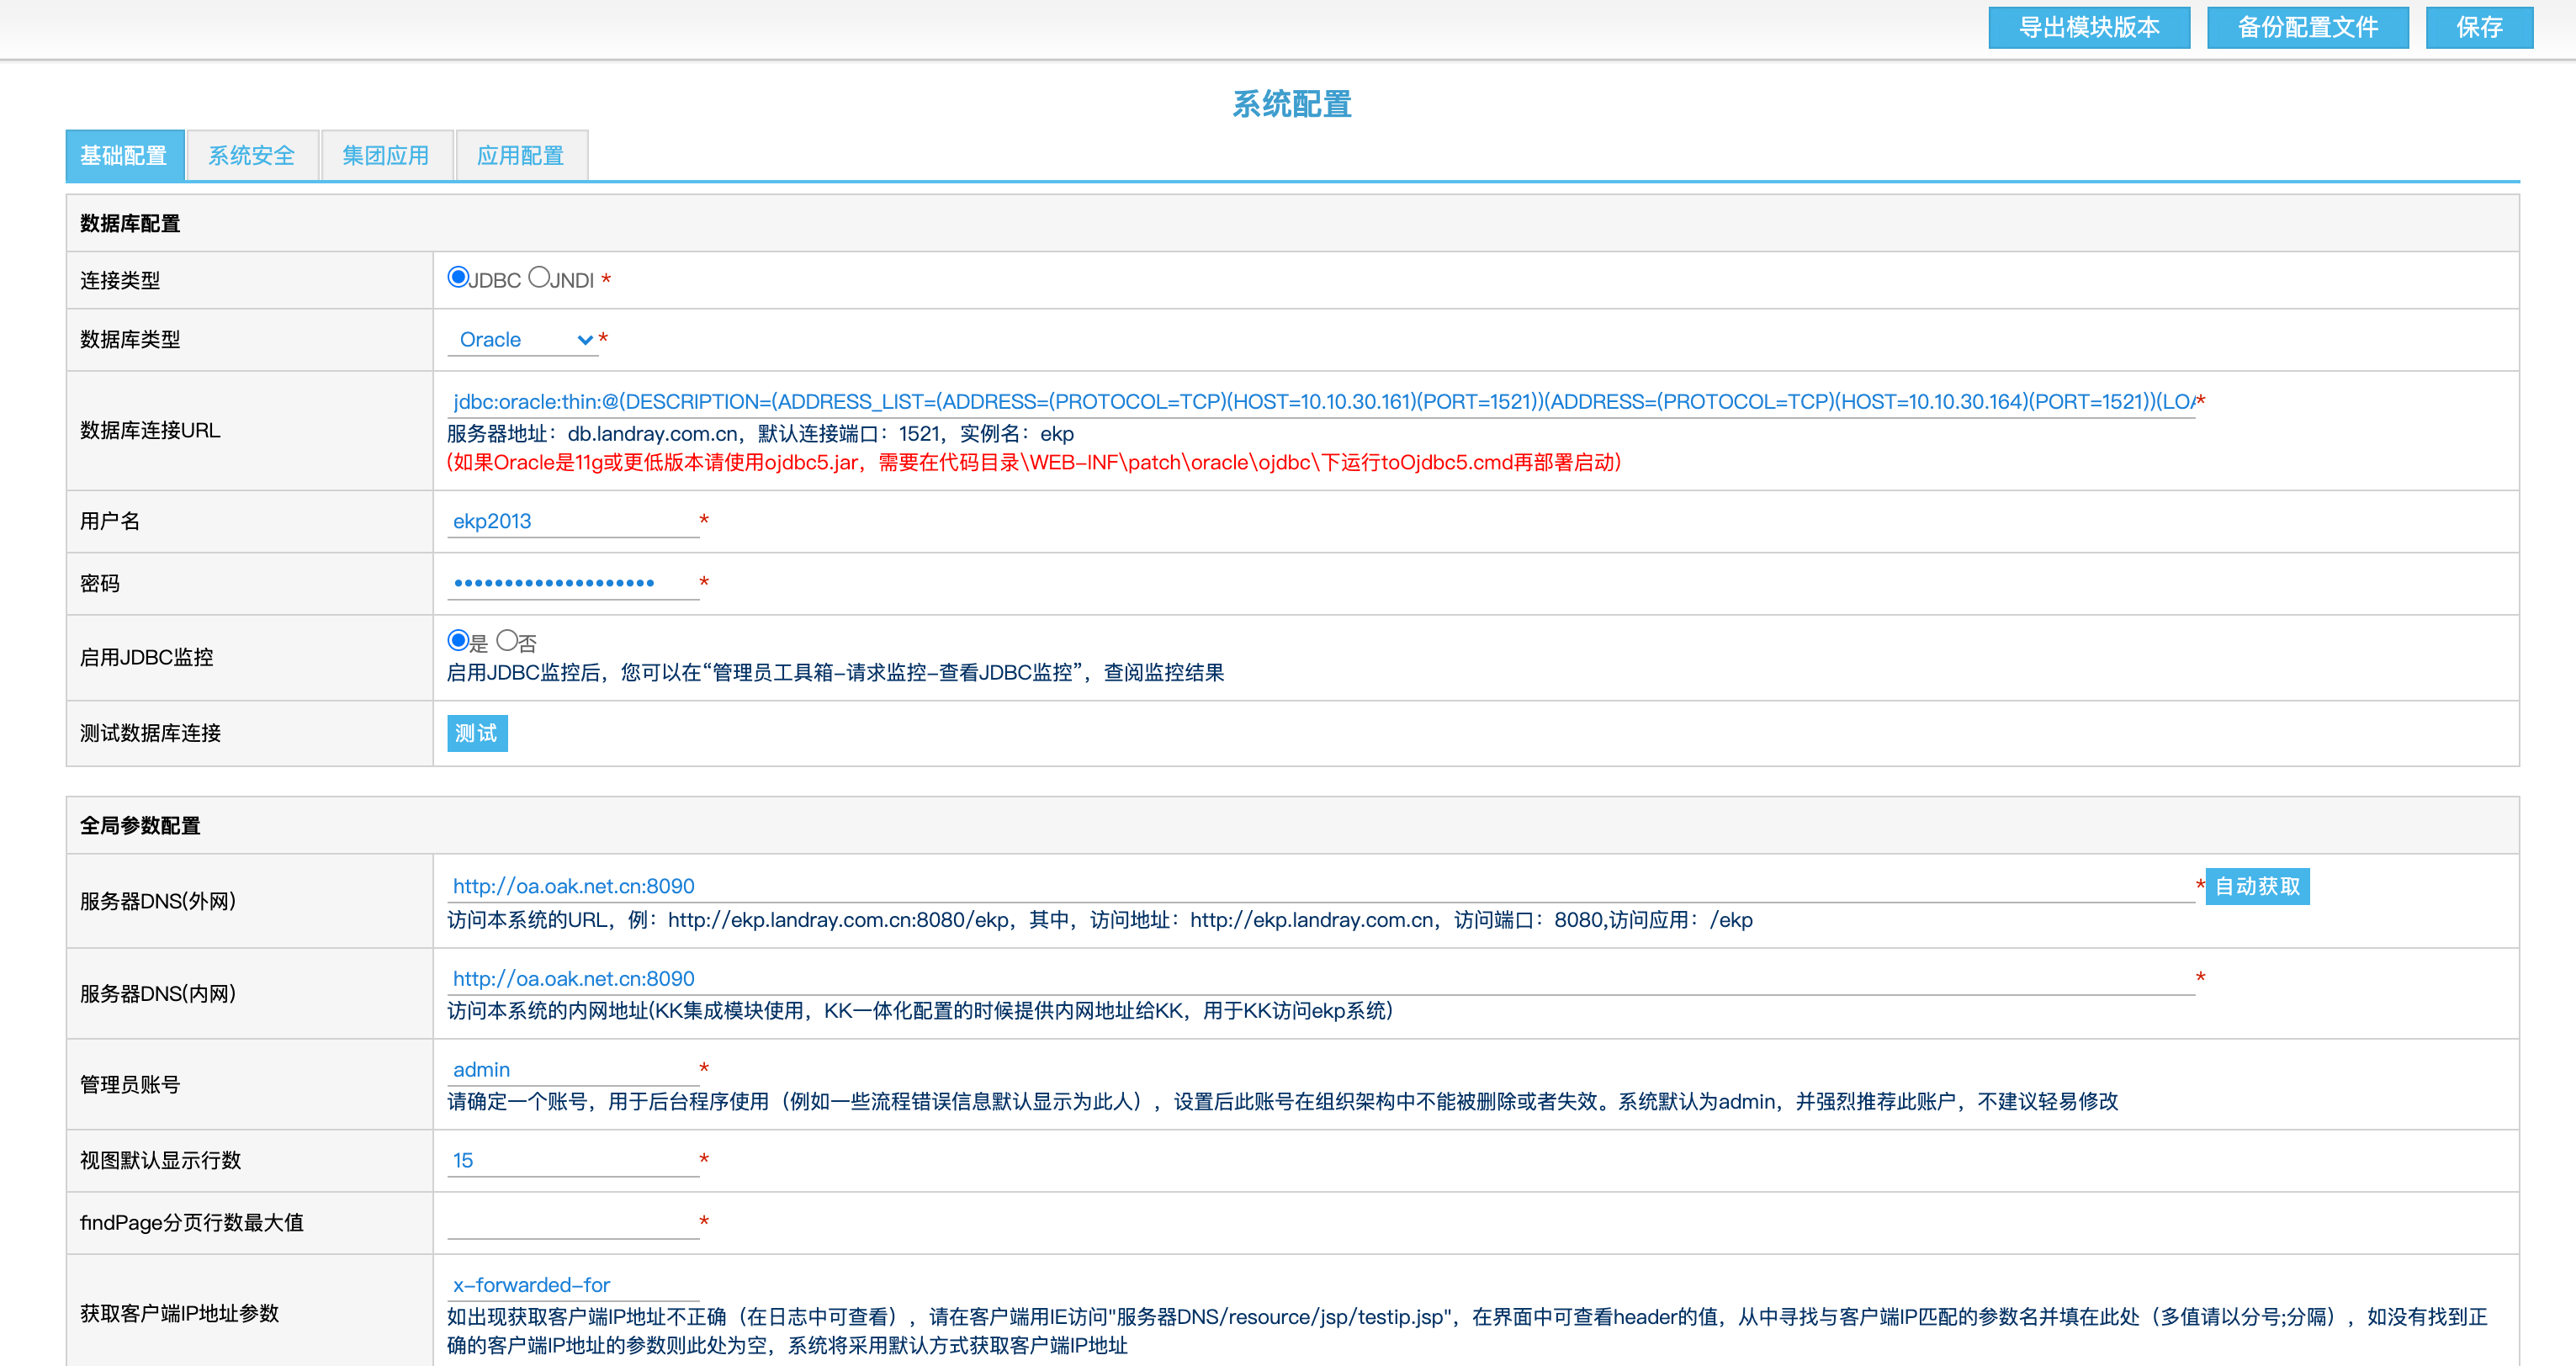This screenshot has width=2576, height=1366.
Task: Focus the external server DNS field
Action: pos(1320,886)
